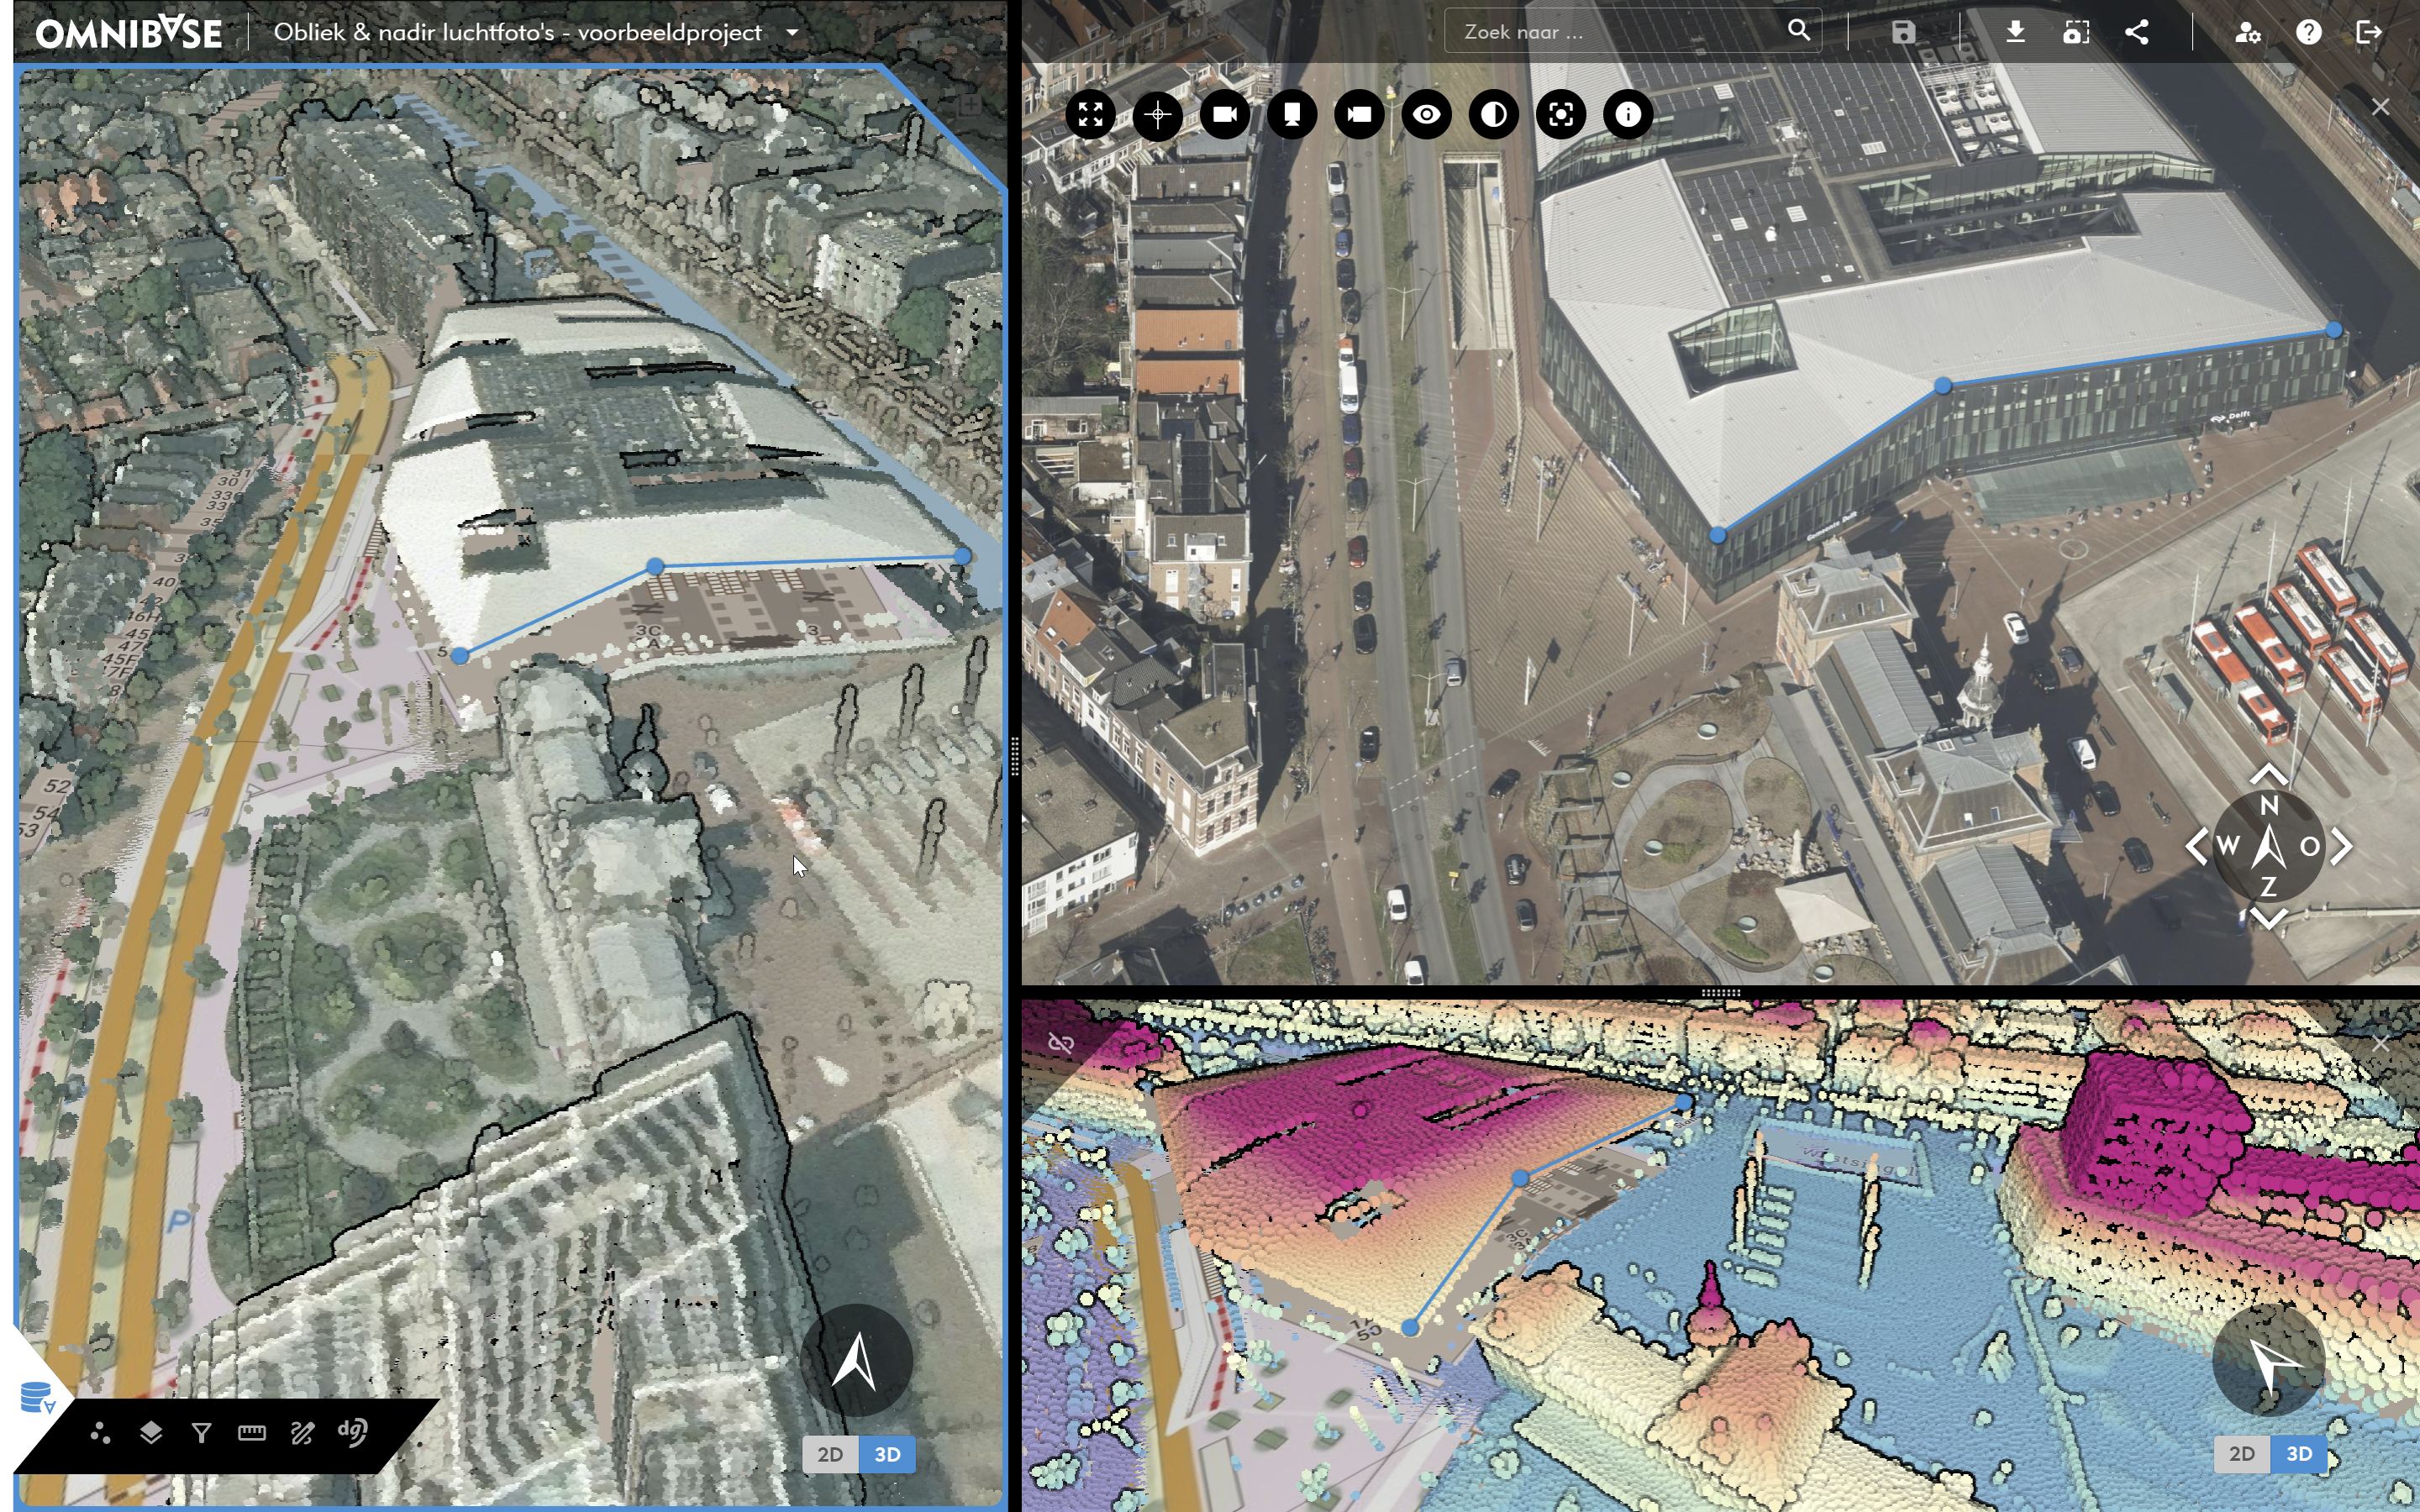The height and width of the screenshot is (1512, 2420).
Task: Click the share icon in top bar
Action: pyautogui.click(x=2136, y=32)
